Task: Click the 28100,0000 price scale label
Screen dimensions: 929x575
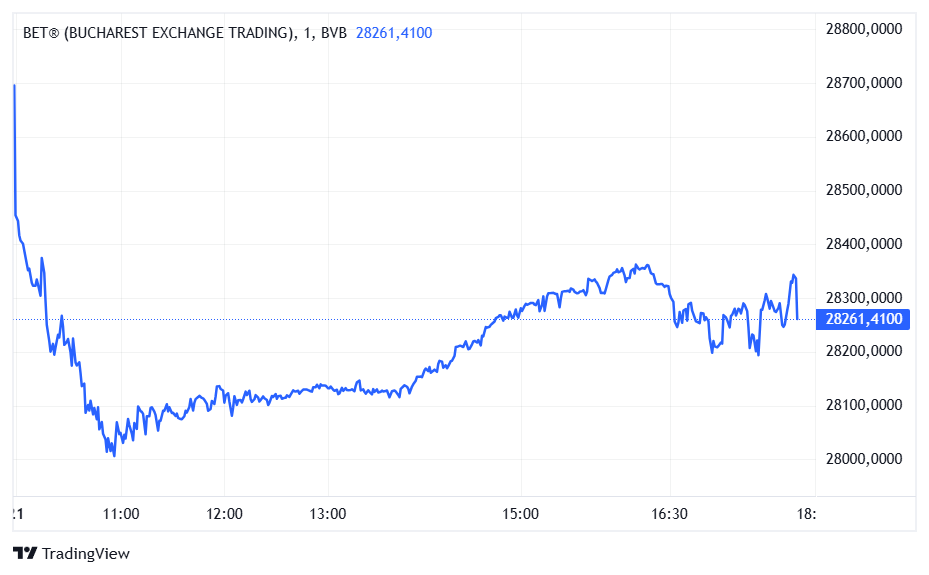Action: point(861,405)
